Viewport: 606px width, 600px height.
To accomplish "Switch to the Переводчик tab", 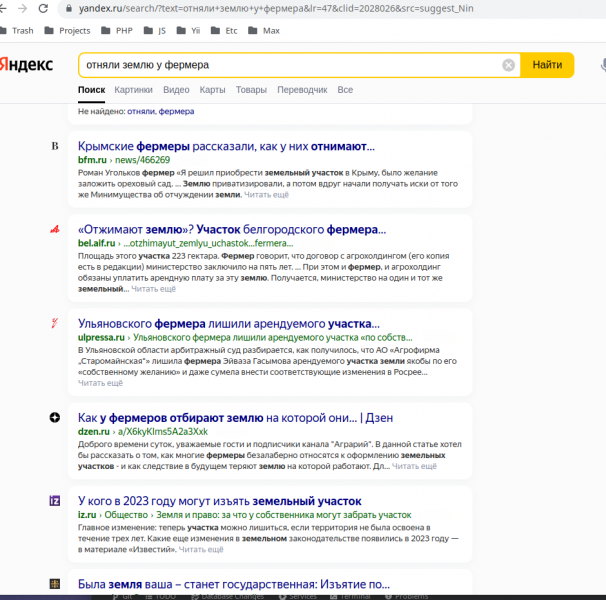I will 302,90.
